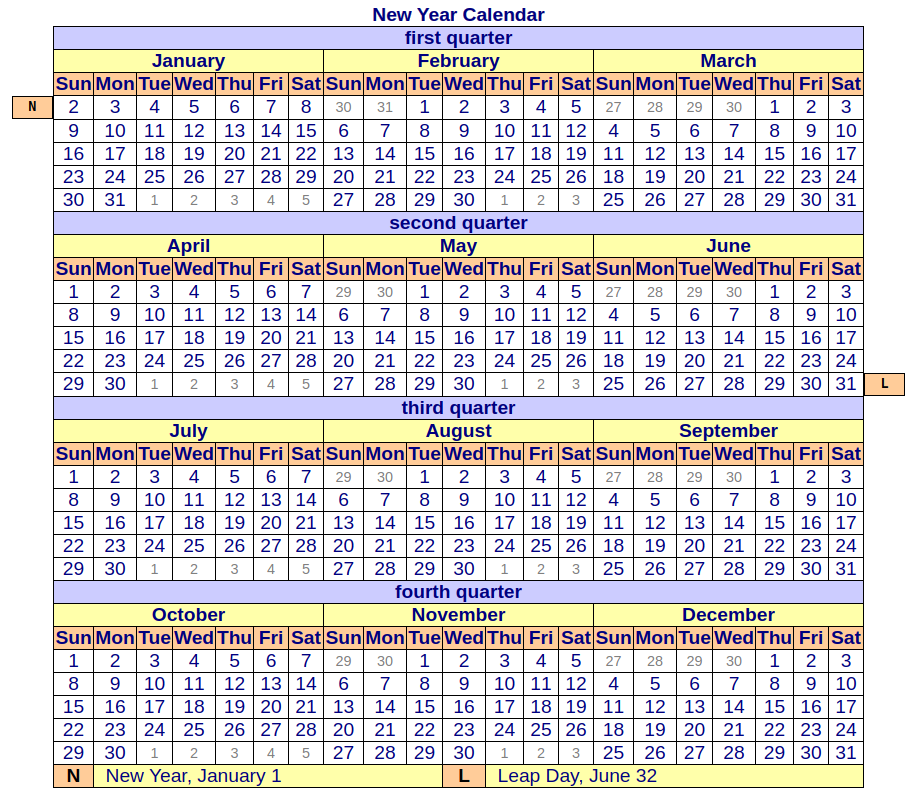Select day 15 in the May grid
This screenshot has width=918, height=804.
tap(424, 338)
